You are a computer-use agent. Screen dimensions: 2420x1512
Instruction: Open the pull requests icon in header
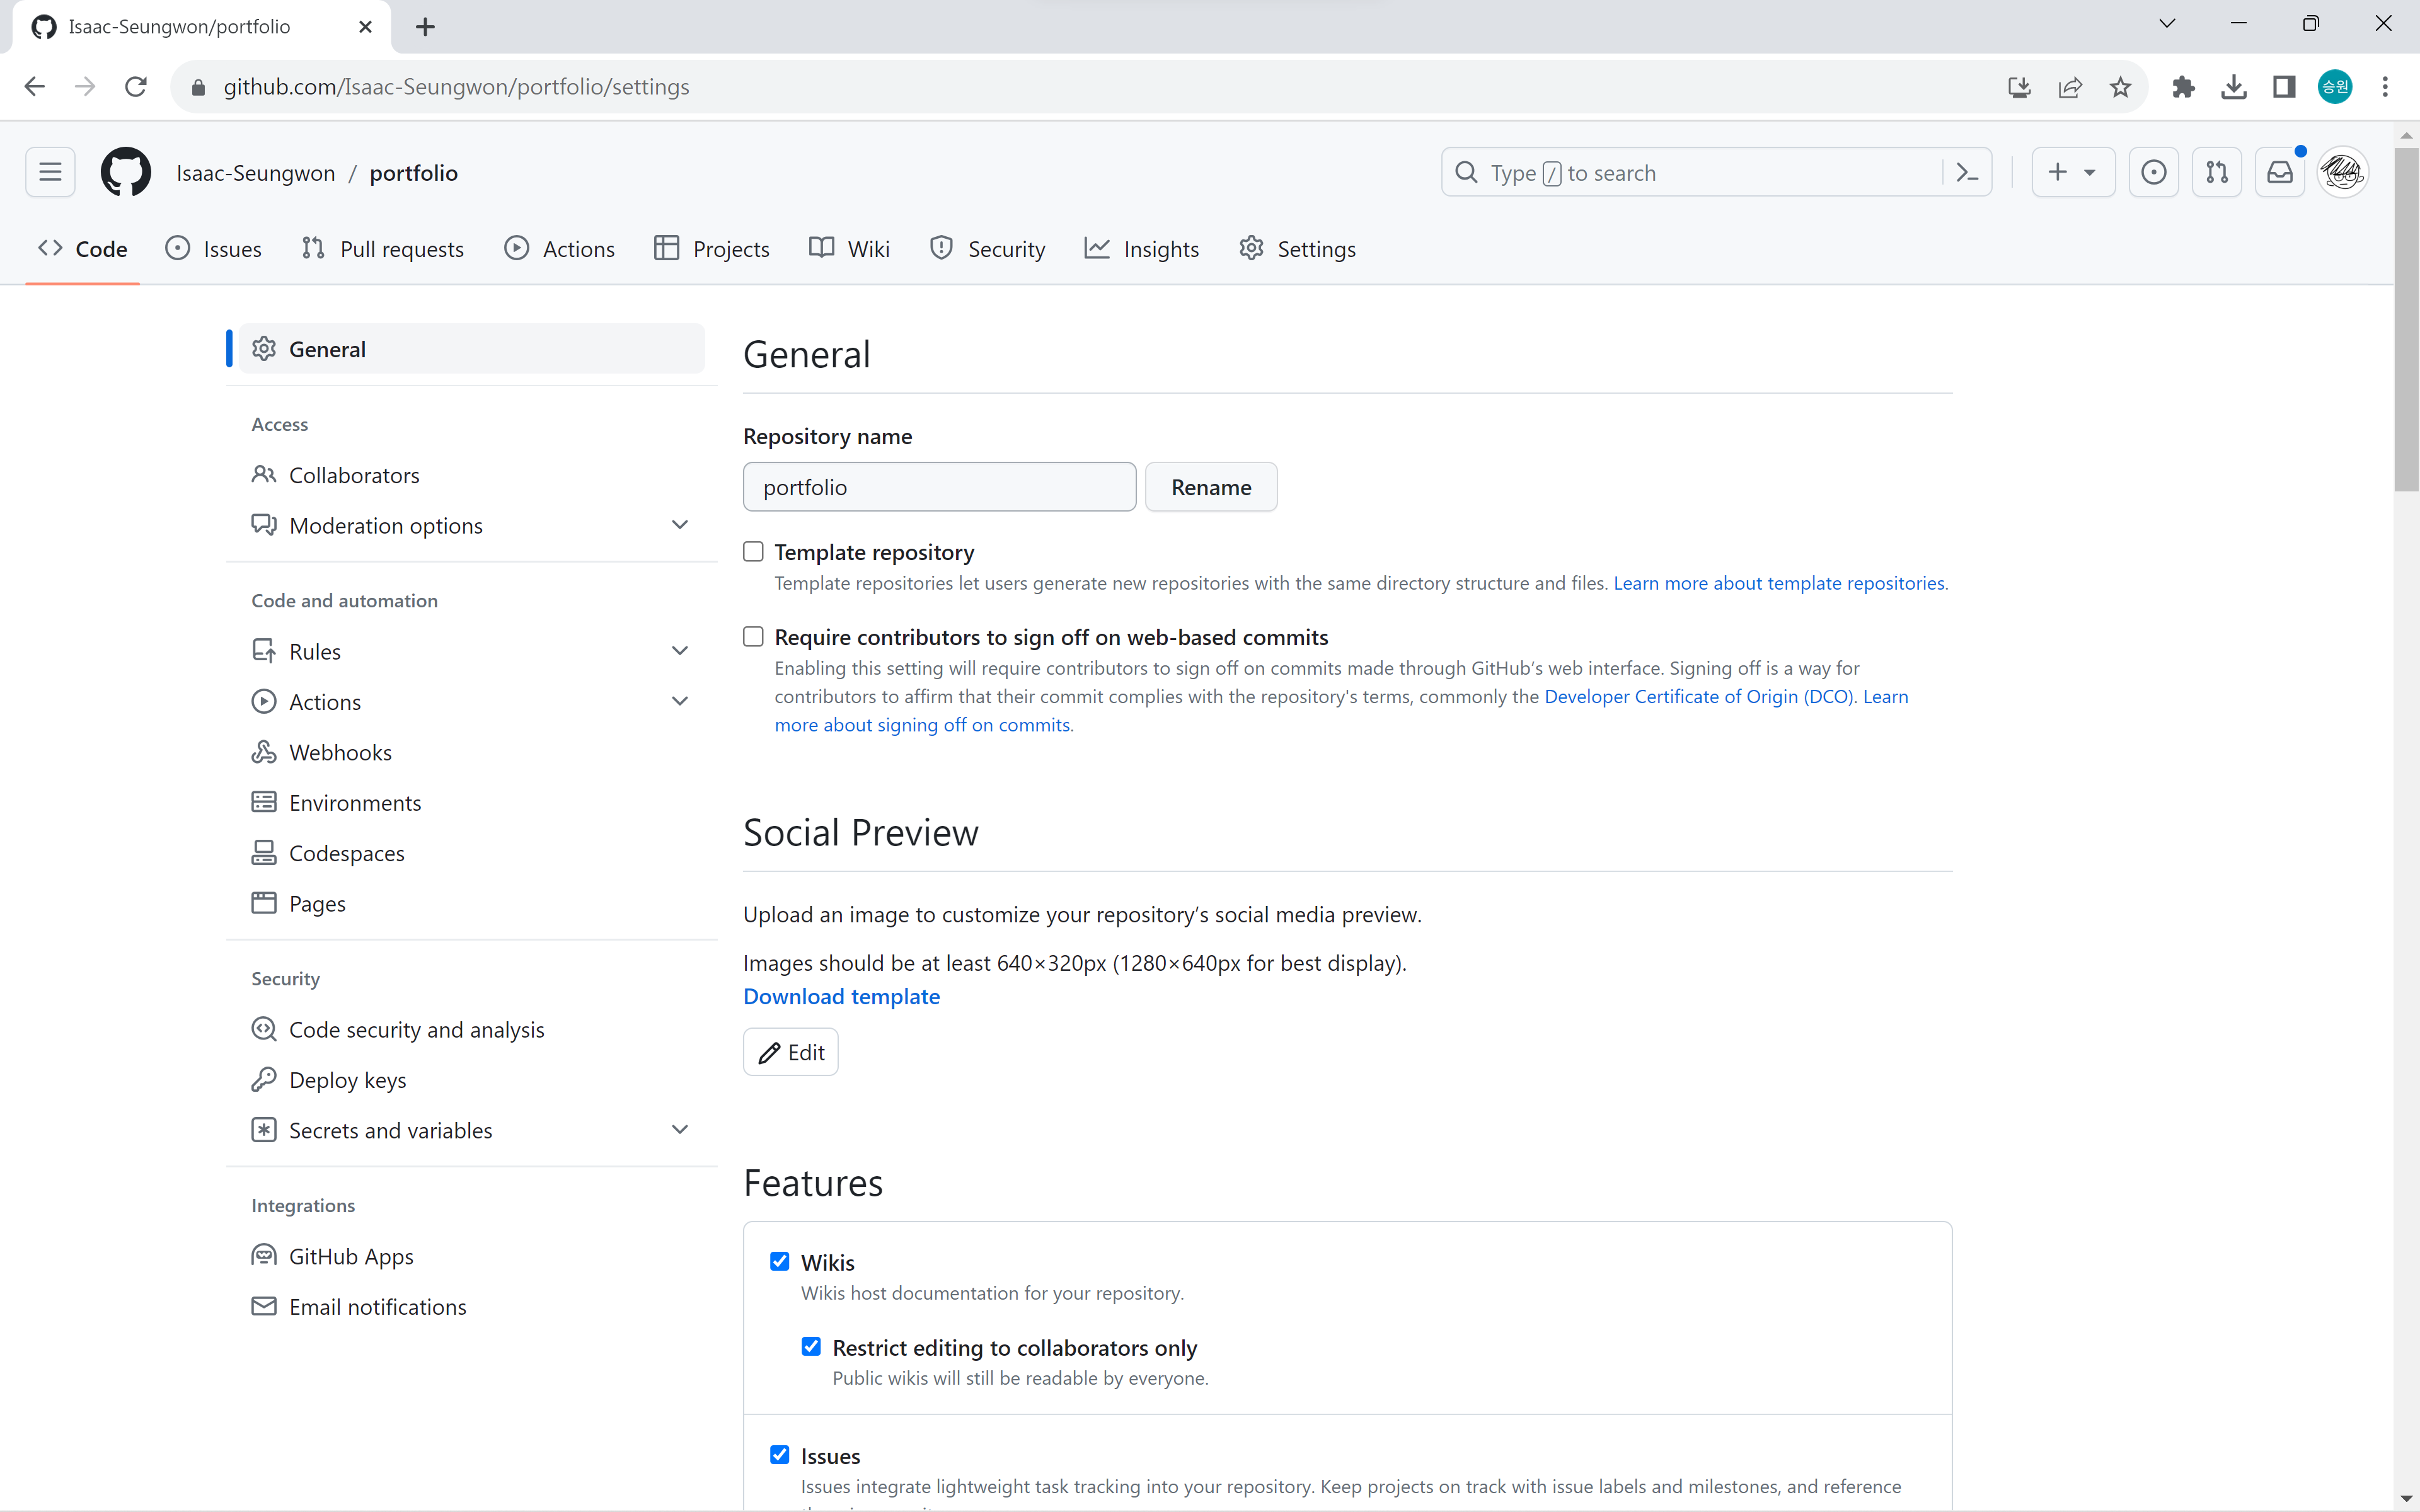tap(2216, 172)
